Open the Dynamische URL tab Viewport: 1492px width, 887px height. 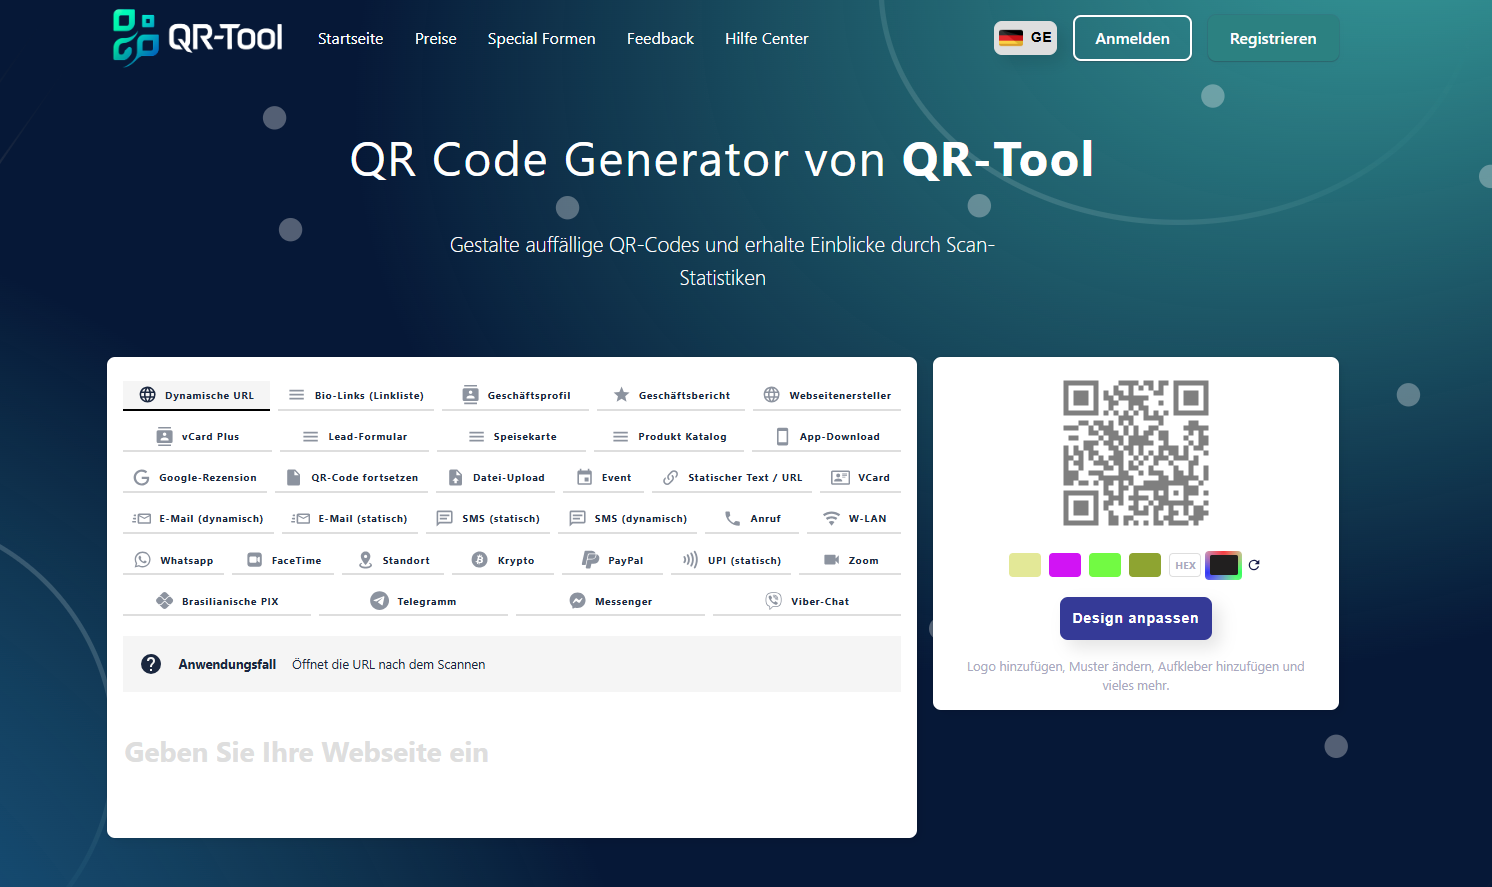(196, 395)
